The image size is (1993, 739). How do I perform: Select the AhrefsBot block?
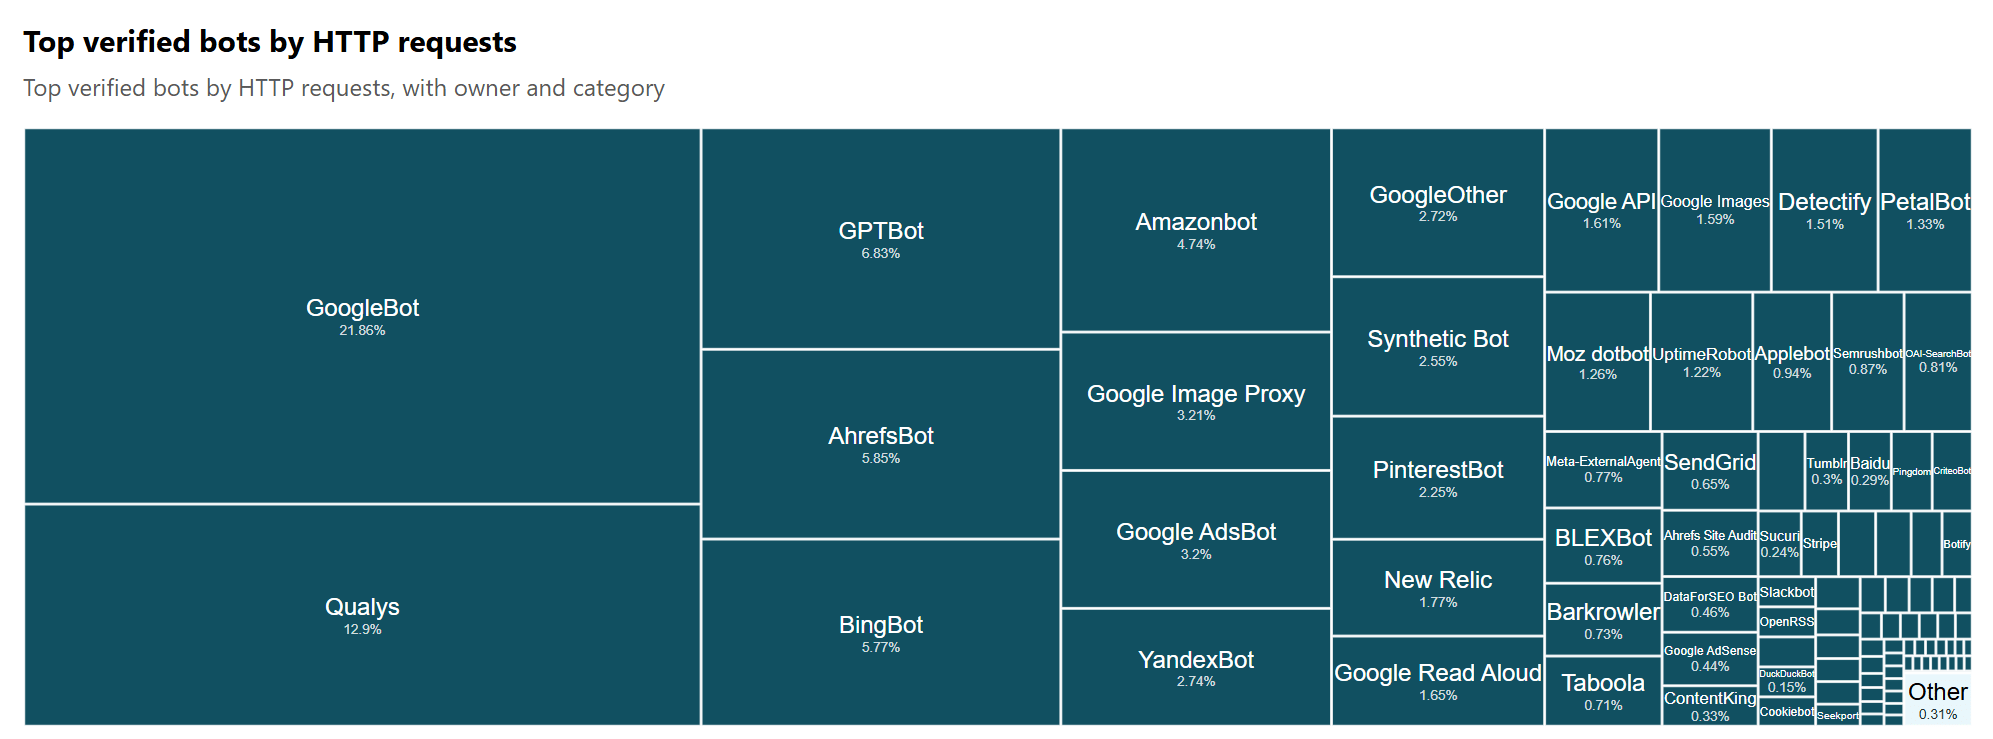[x=880, y=444]
